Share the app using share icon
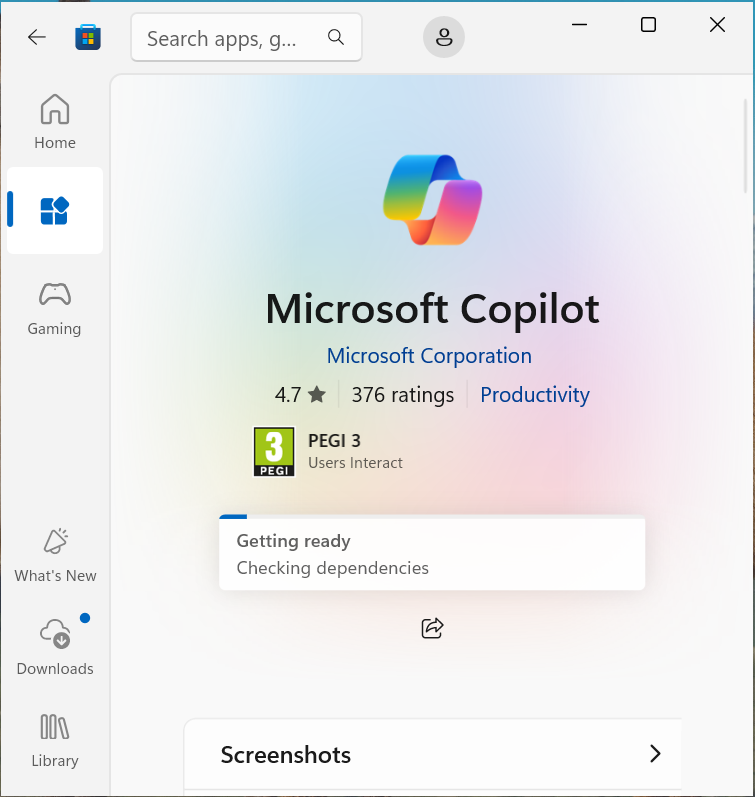This screenshot has height=797, width=755. point(432,628)
